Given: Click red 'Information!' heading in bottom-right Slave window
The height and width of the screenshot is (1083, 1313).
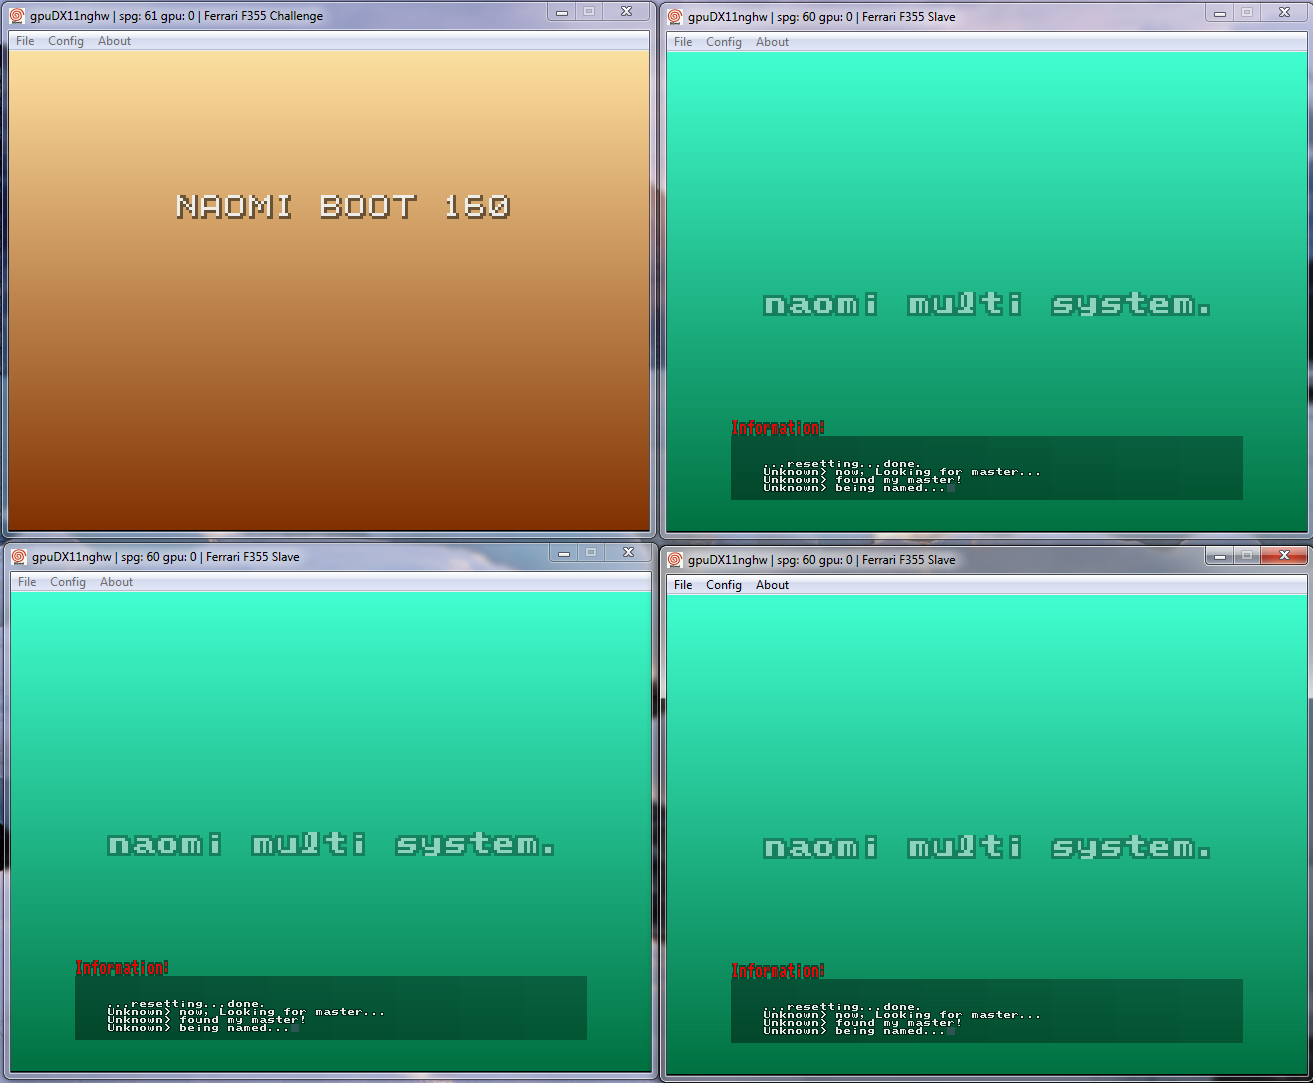Looking at the screenshot, I should [x=778, y=971].
